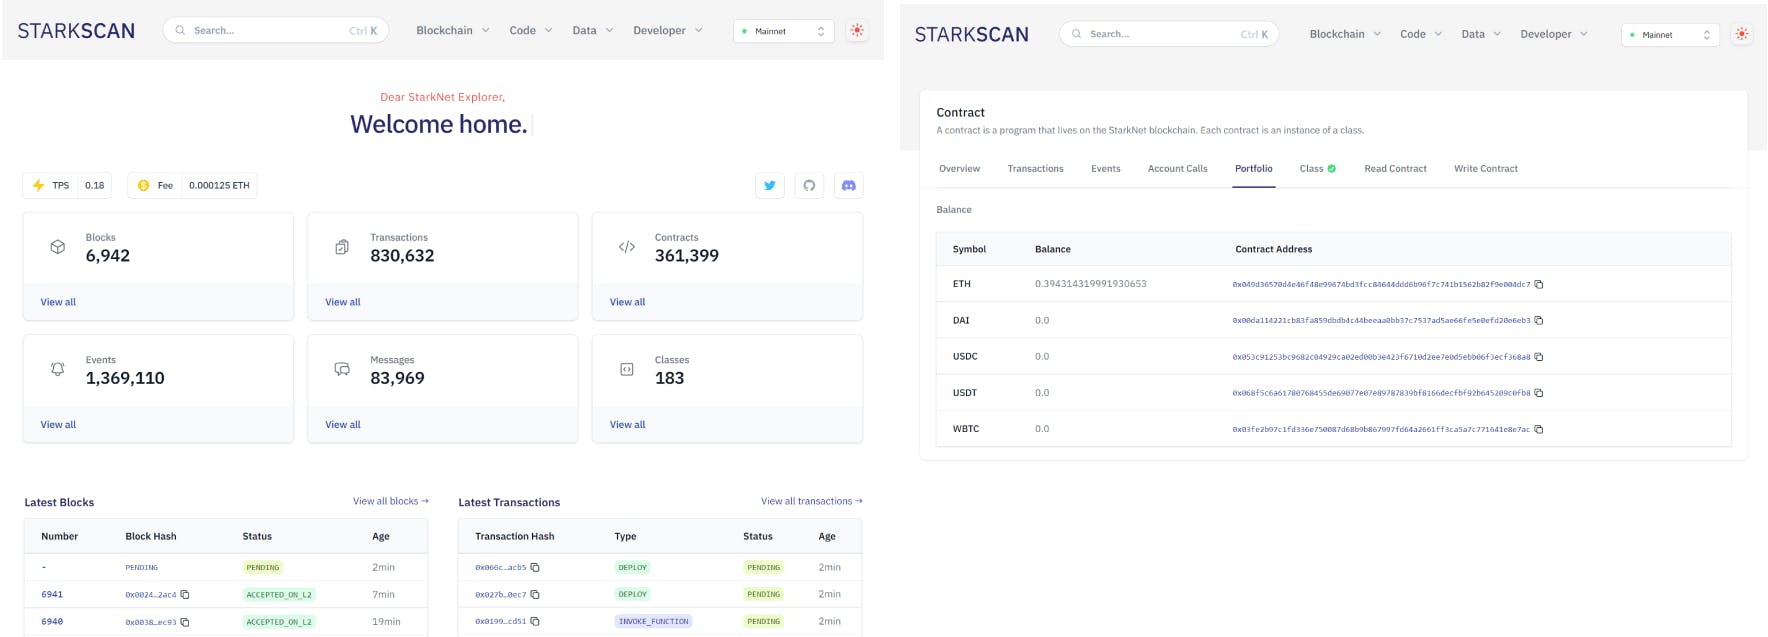1768x637 pixels.
Task: Open the Code menu in Contract window
Action: coord(1421,34)
